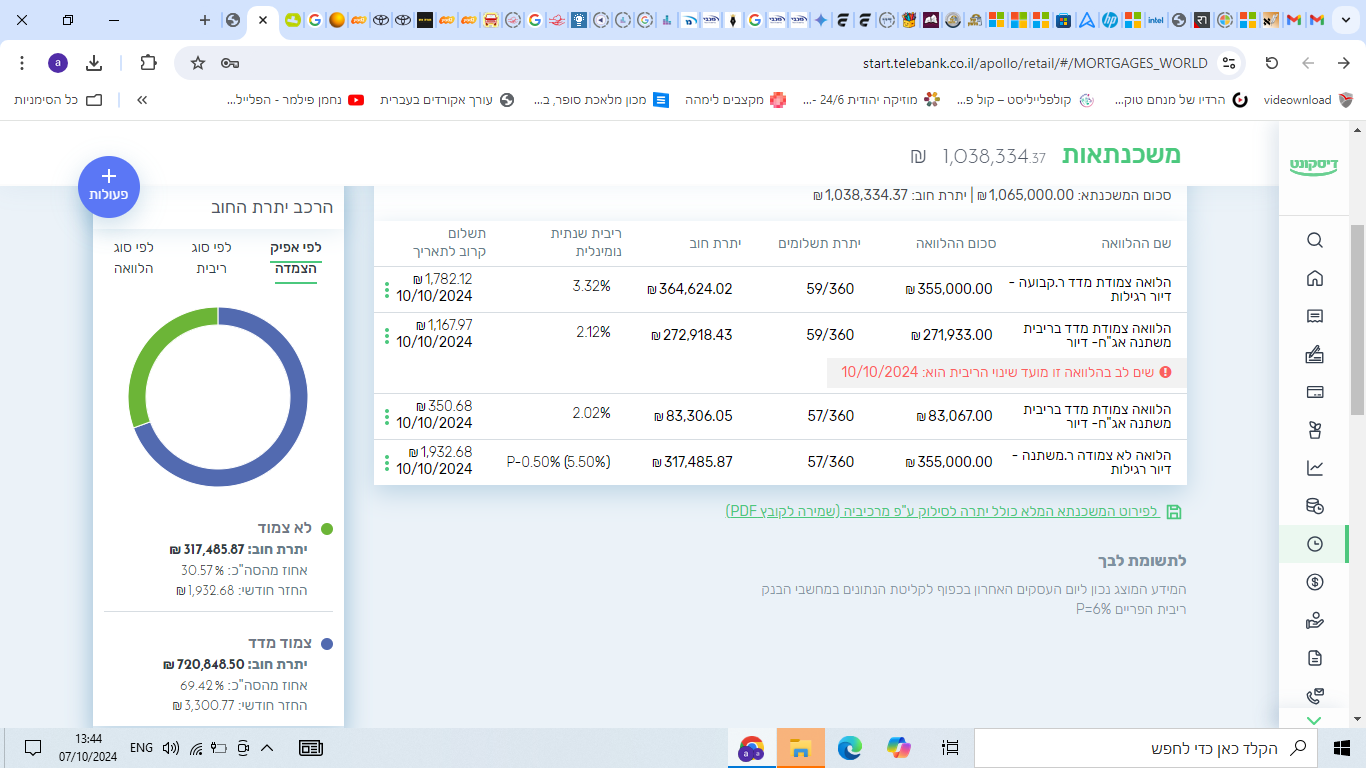Download full mortgage details PDF link

coord(942,511)
